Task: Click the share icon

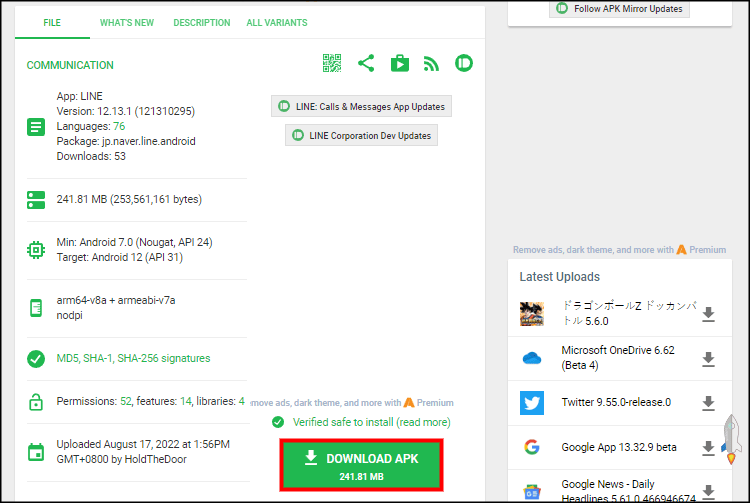Action: 366,63
